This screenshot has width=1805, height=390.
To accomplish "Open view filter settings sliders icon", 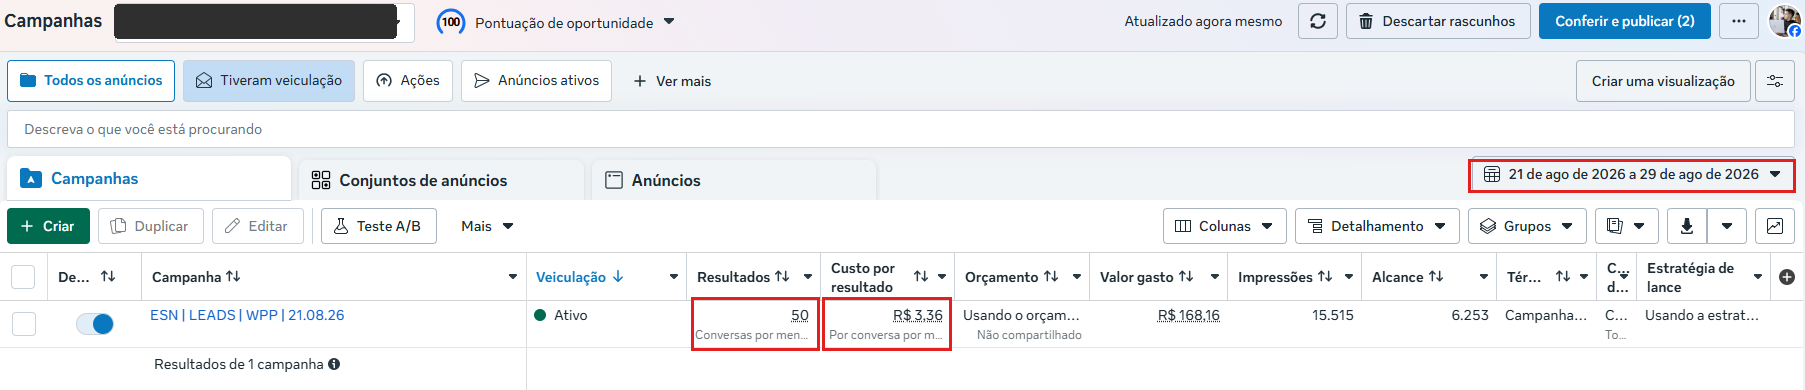I will pyautogui.click(x=1775, y=81).
